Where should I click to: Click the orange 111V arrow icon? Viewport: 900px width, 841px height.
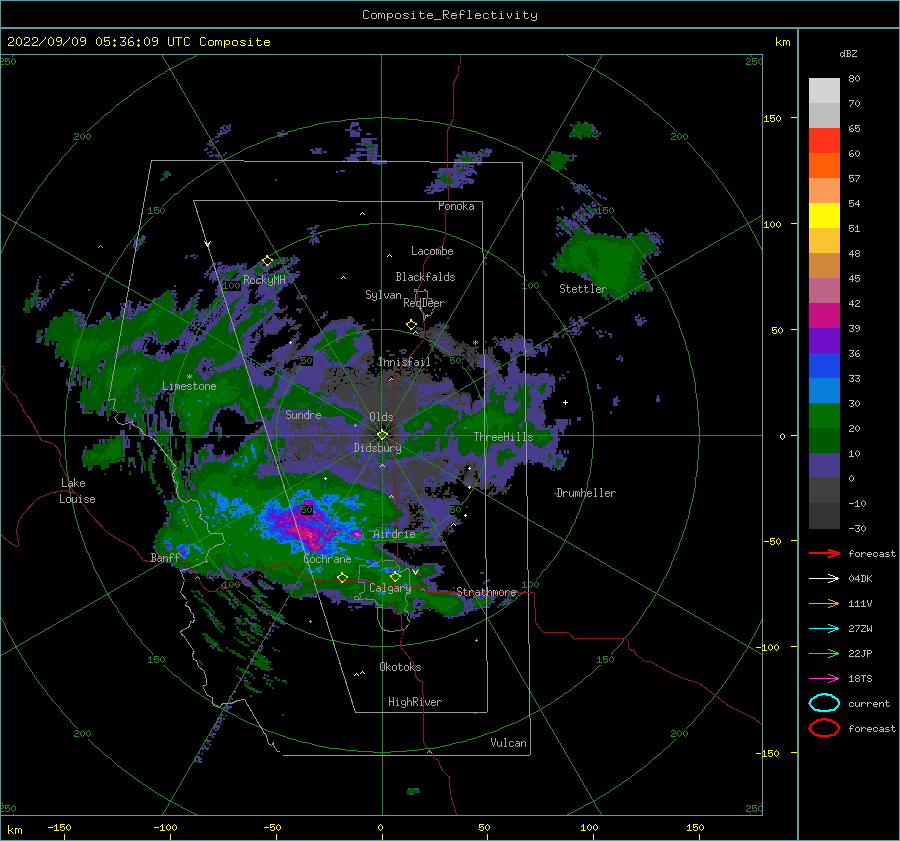[824, 603]
